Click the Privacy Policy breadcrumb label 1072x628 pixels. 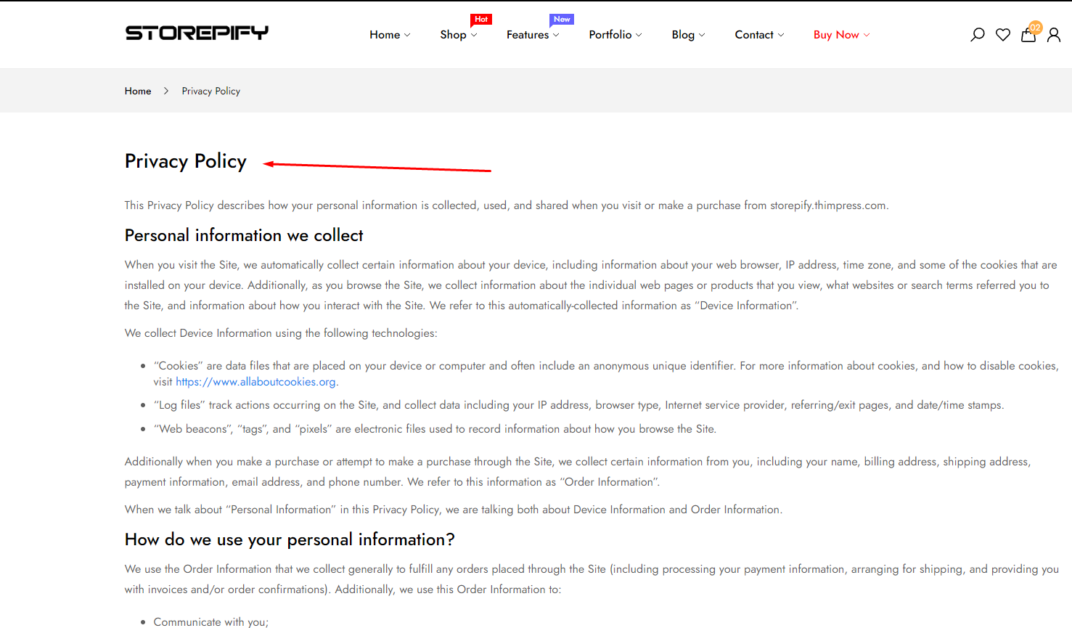[210, 90]
